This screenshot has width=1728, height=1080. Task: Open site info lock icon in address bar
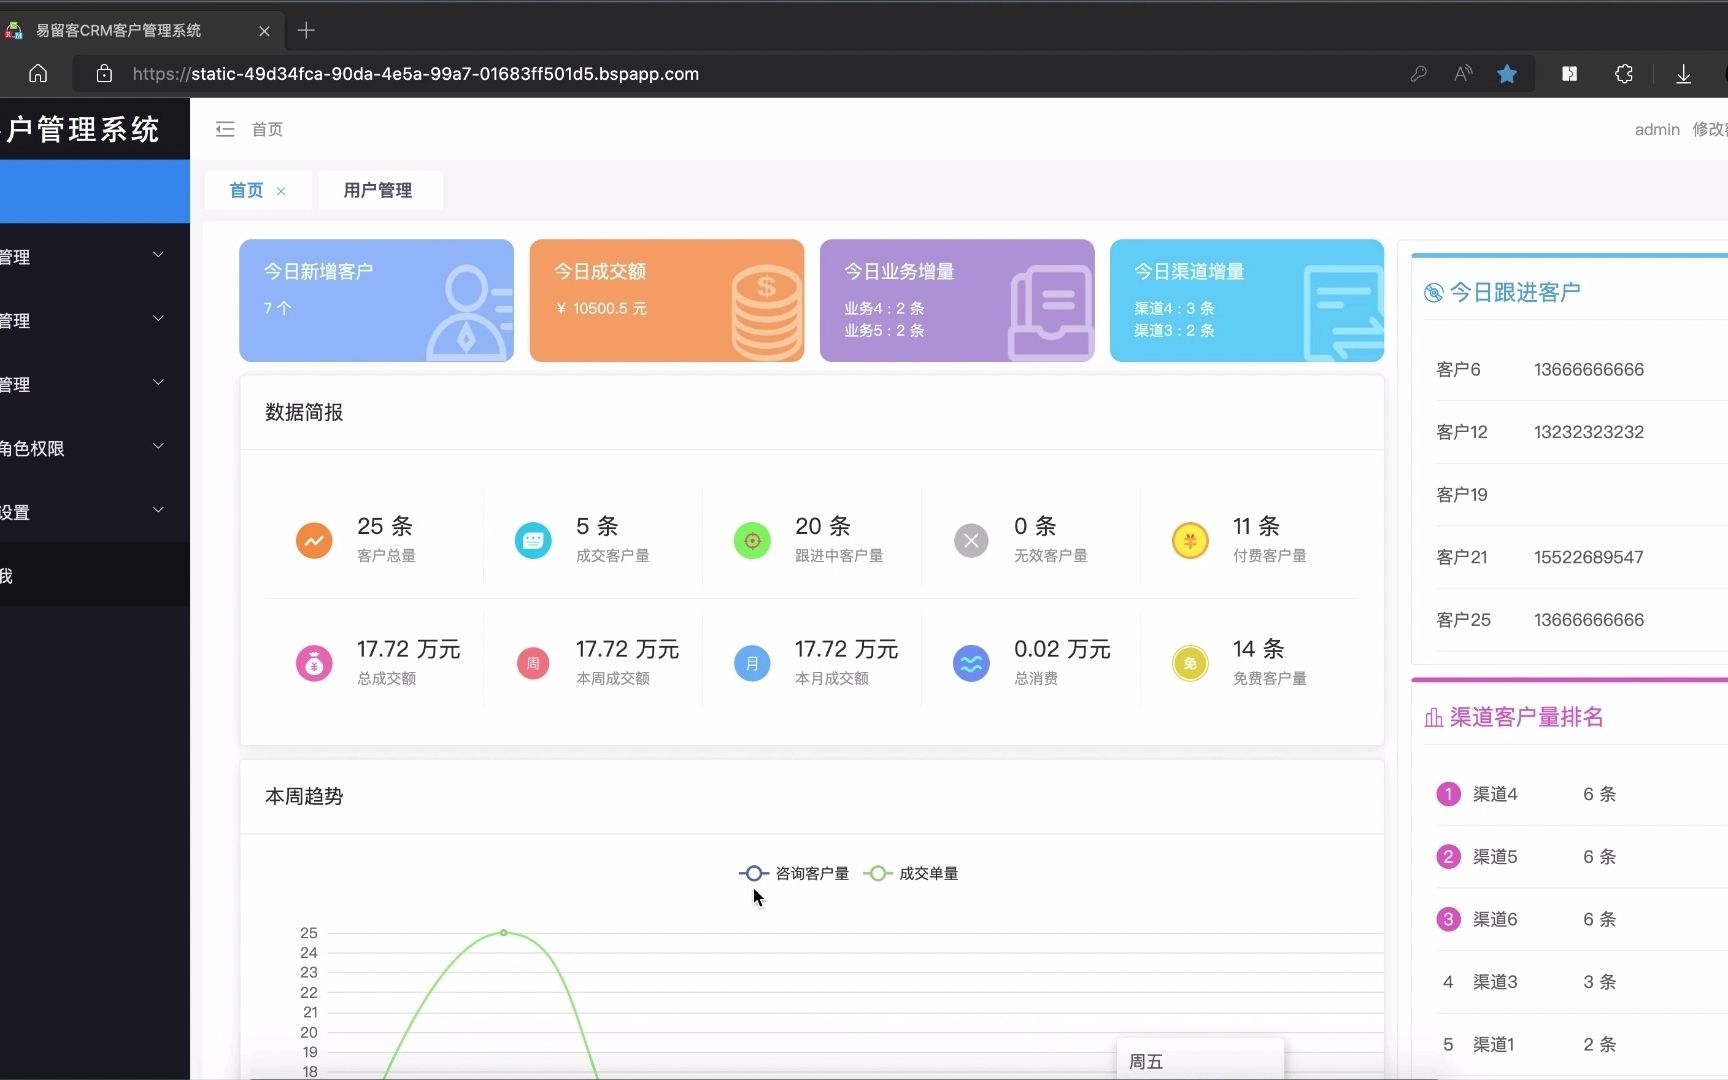point(104,74)
